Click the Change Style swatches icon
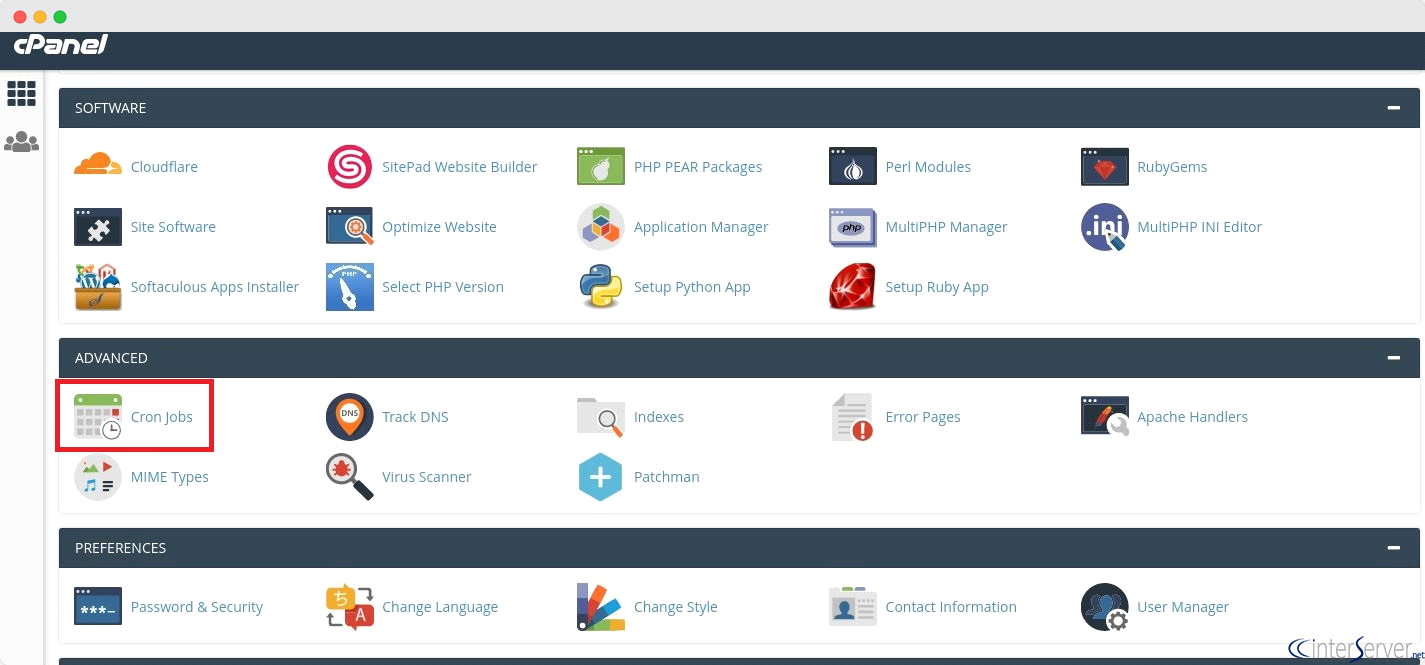This screenshot has width=1425, height=665. click(601, 607)
